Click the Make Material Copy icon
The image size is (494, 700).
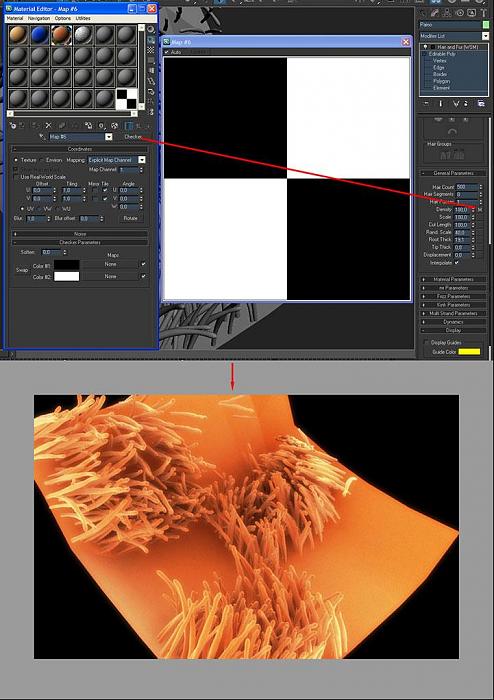pos(62,126)
